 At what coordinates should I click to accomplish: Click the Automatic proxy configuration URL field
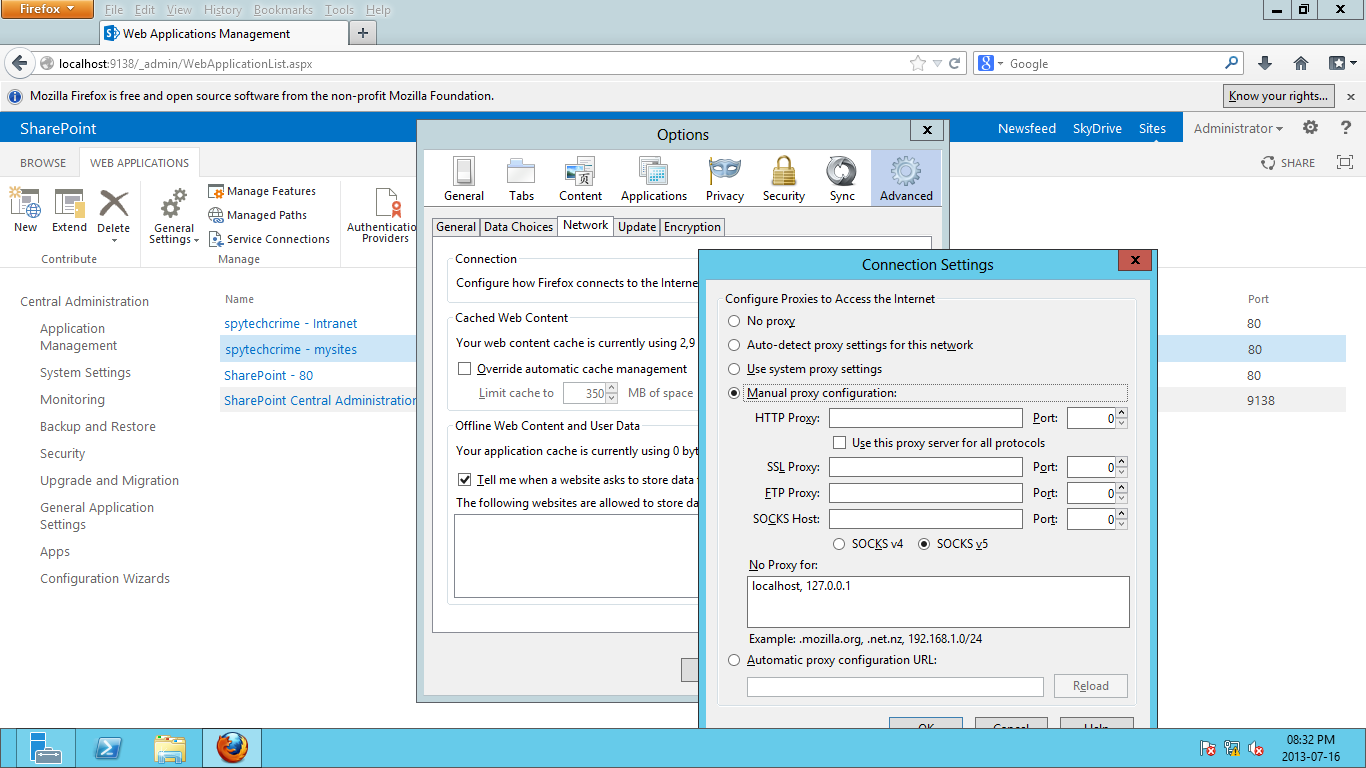[895, 686]
